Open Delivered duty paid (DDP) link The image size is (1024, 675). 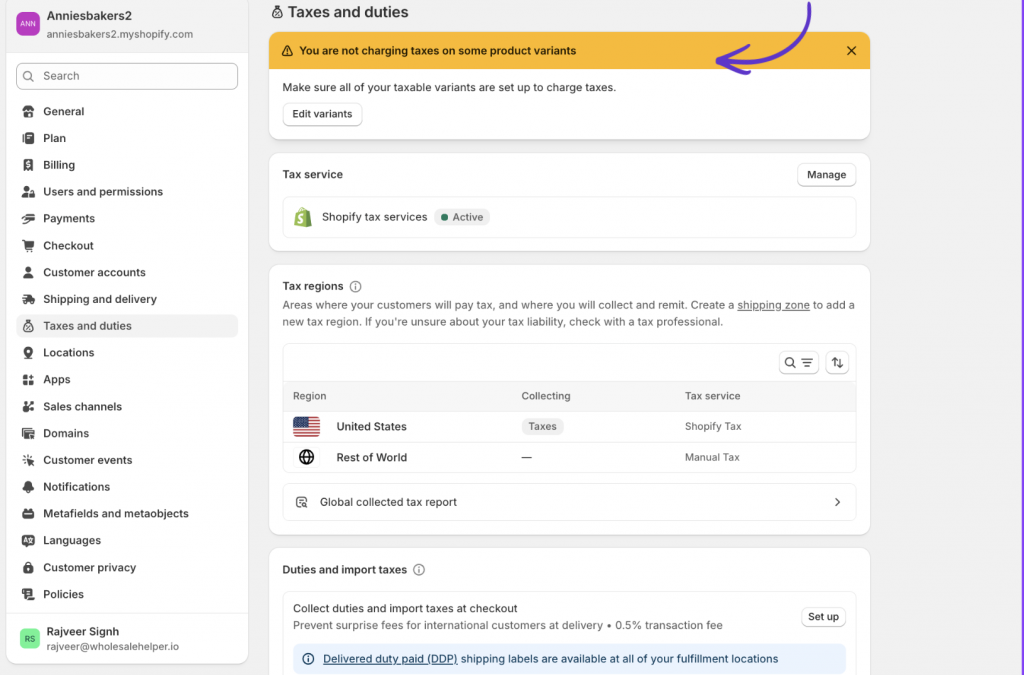coord(390,659)
